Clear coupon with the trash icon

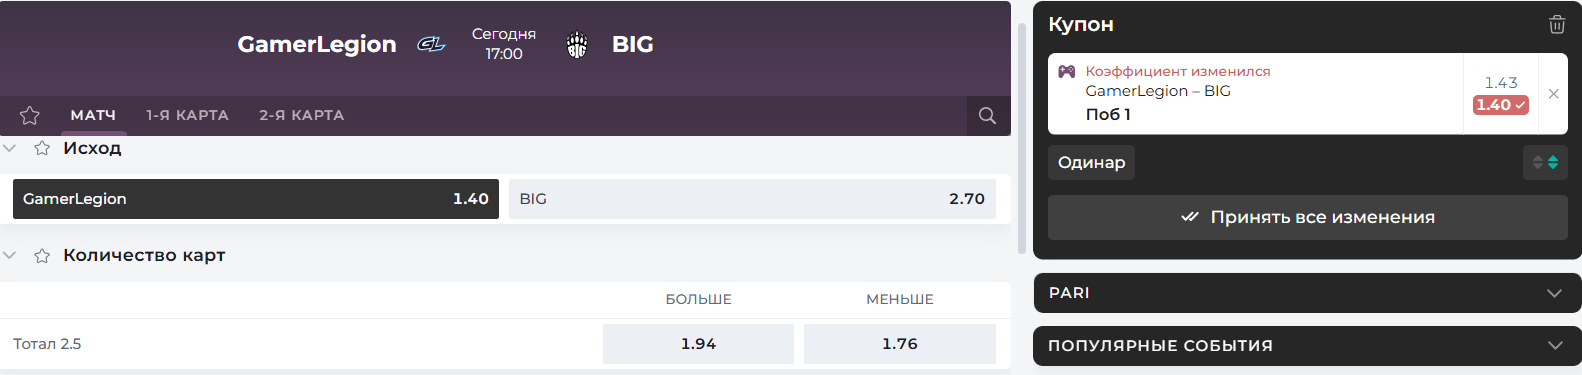click(x=1557, y=25)
